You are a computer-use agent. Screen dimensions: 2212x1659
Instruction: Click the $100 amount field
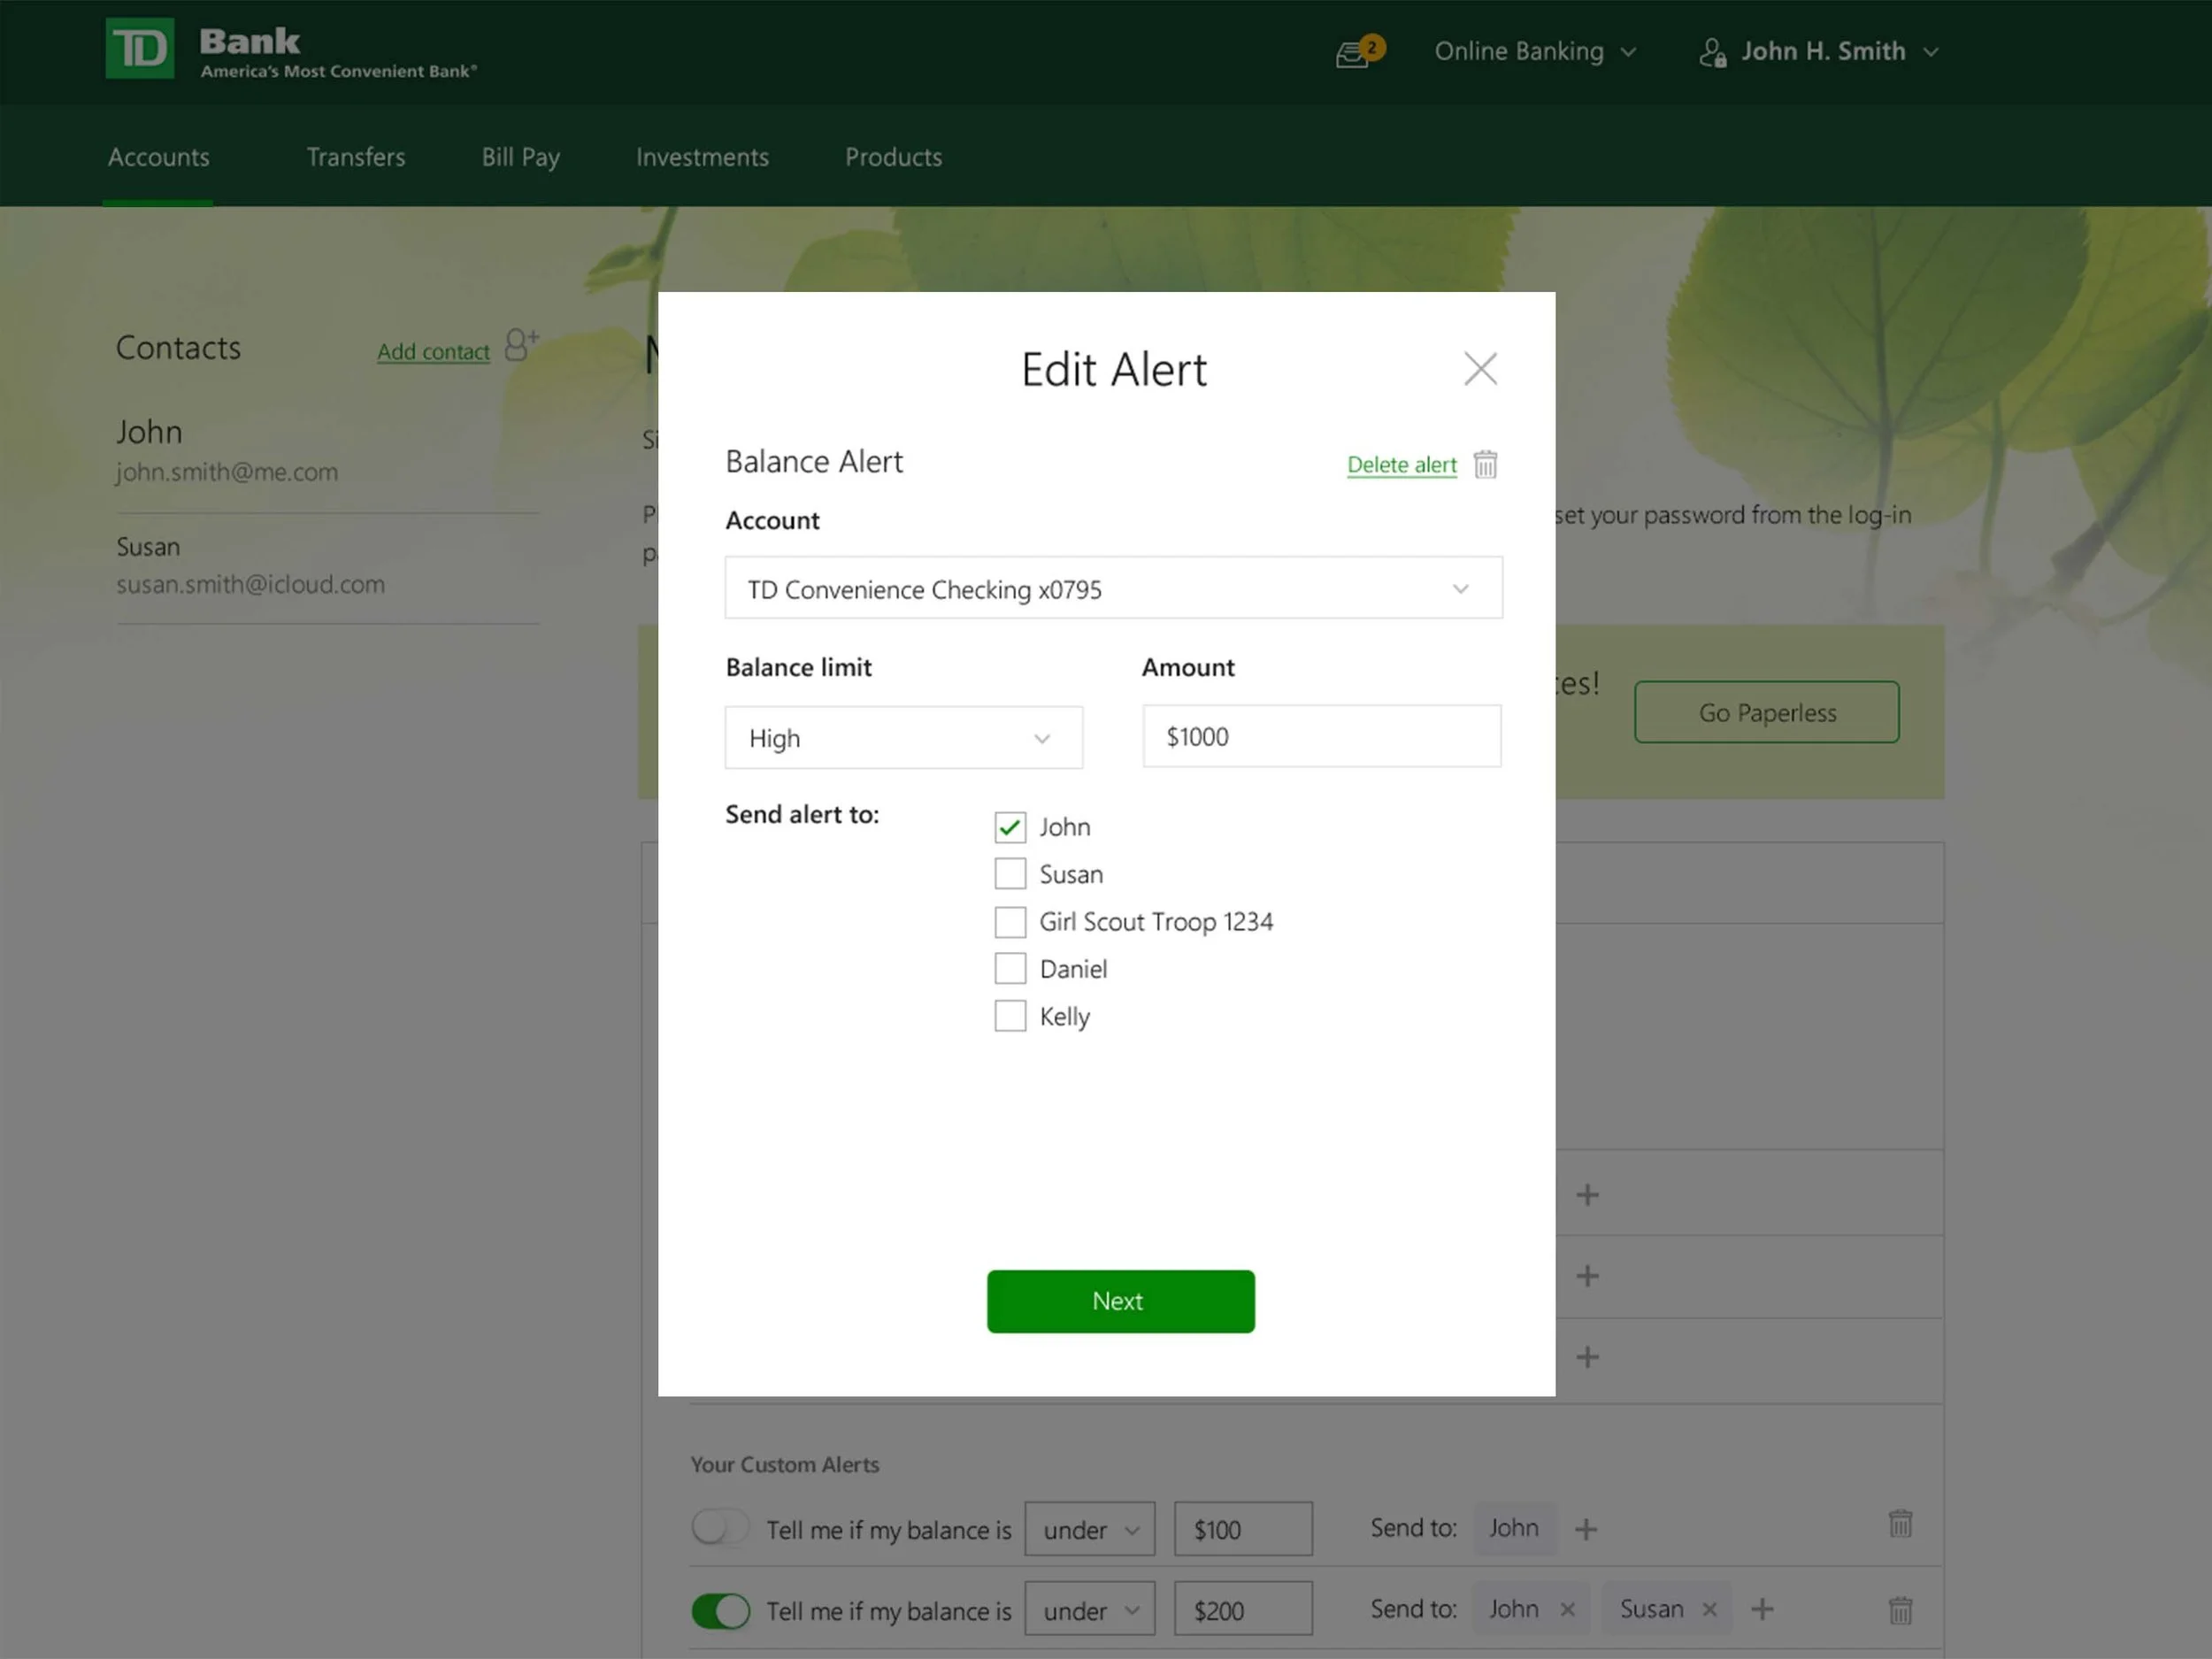click(x=1243, y=1529)
